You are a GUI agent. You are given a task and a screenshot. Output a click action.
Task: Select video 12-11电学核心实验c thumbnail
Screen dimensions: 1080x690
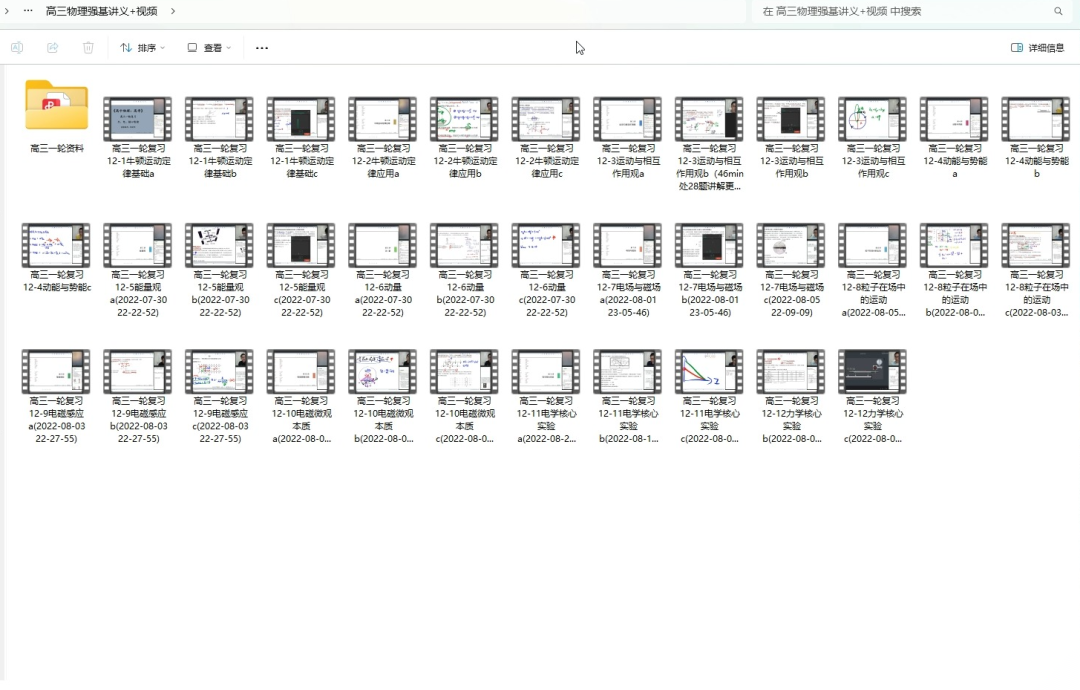point(709,371)
